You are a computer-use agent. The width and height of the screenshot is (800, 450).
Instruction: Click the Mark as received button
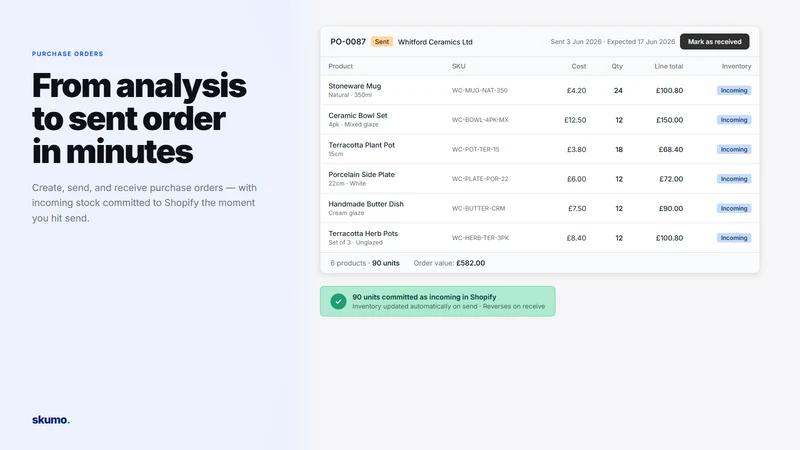pos(714,42)
